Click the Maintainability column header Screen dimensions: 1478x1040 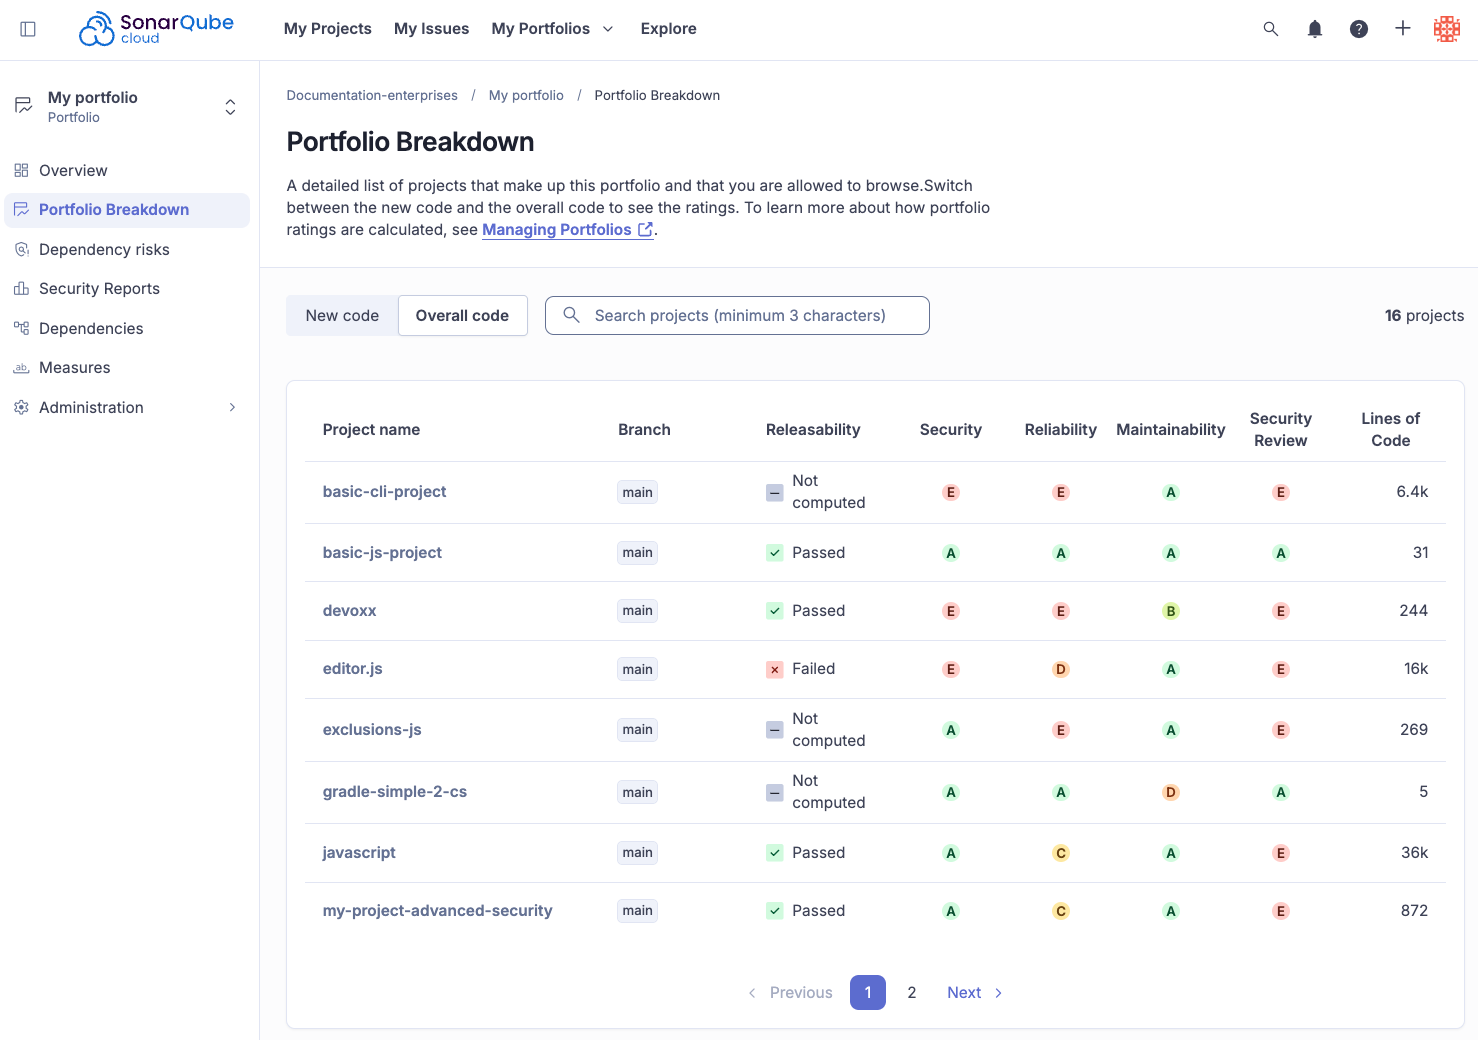[1171, 430]
